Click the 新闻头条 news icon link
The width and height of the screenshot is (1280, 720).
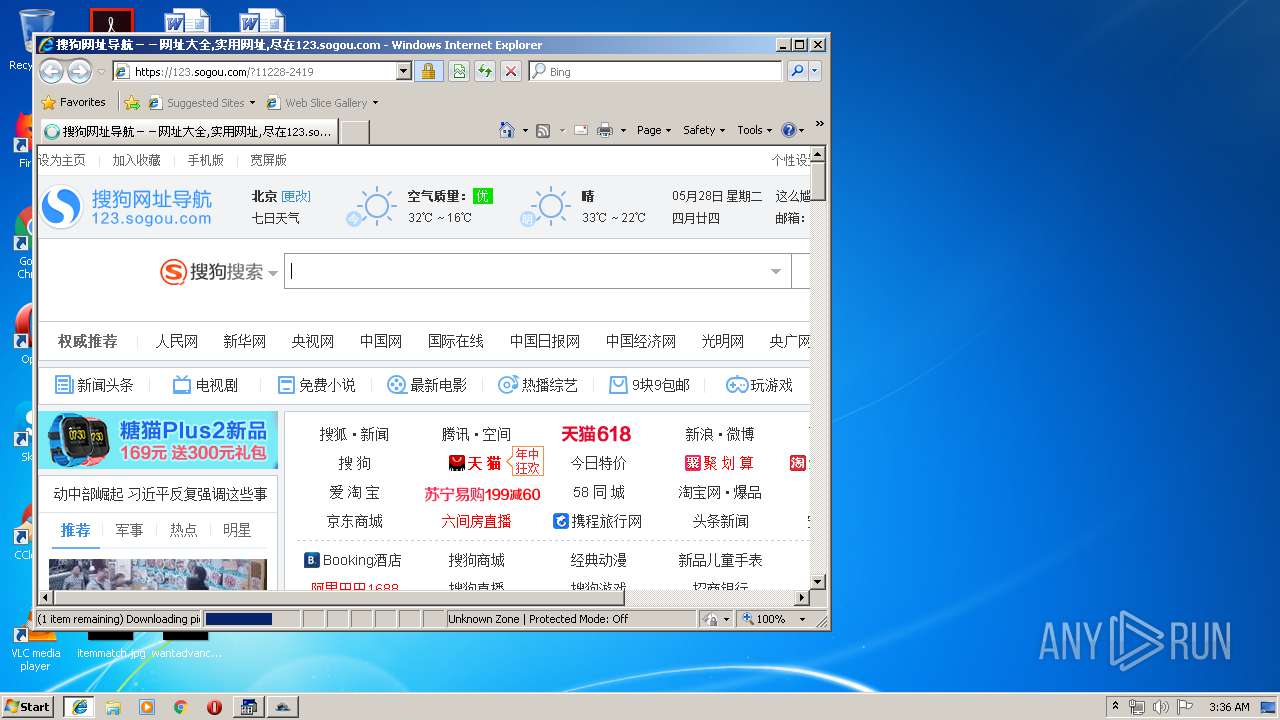coord(94,385)
